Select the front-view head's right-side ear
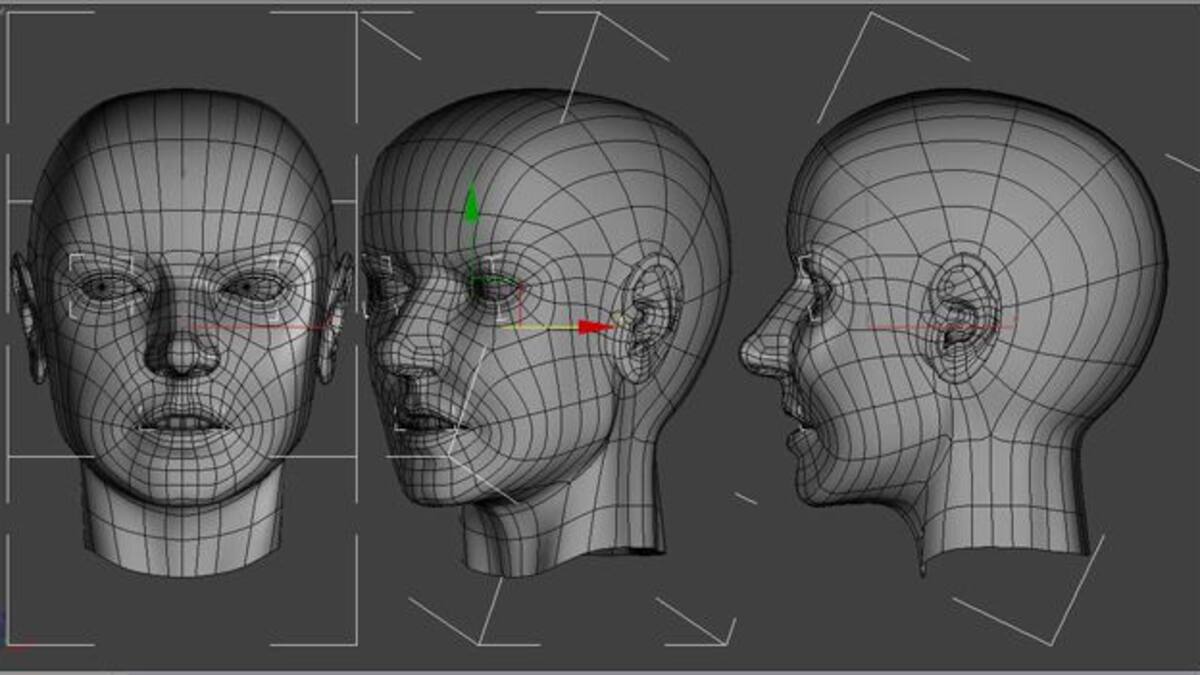This screenshot has height=675, width=1200. (x=335, y=315)
